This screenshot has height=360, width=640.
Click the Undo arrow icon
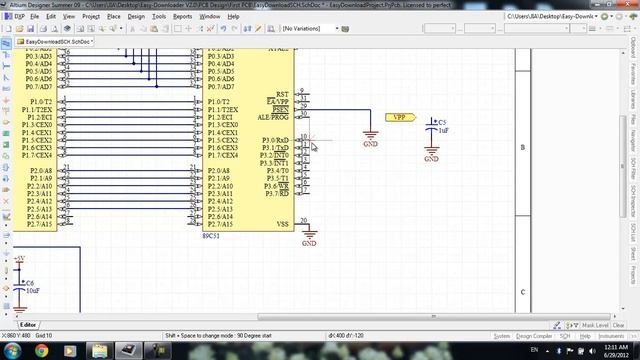tap(223, 29)
